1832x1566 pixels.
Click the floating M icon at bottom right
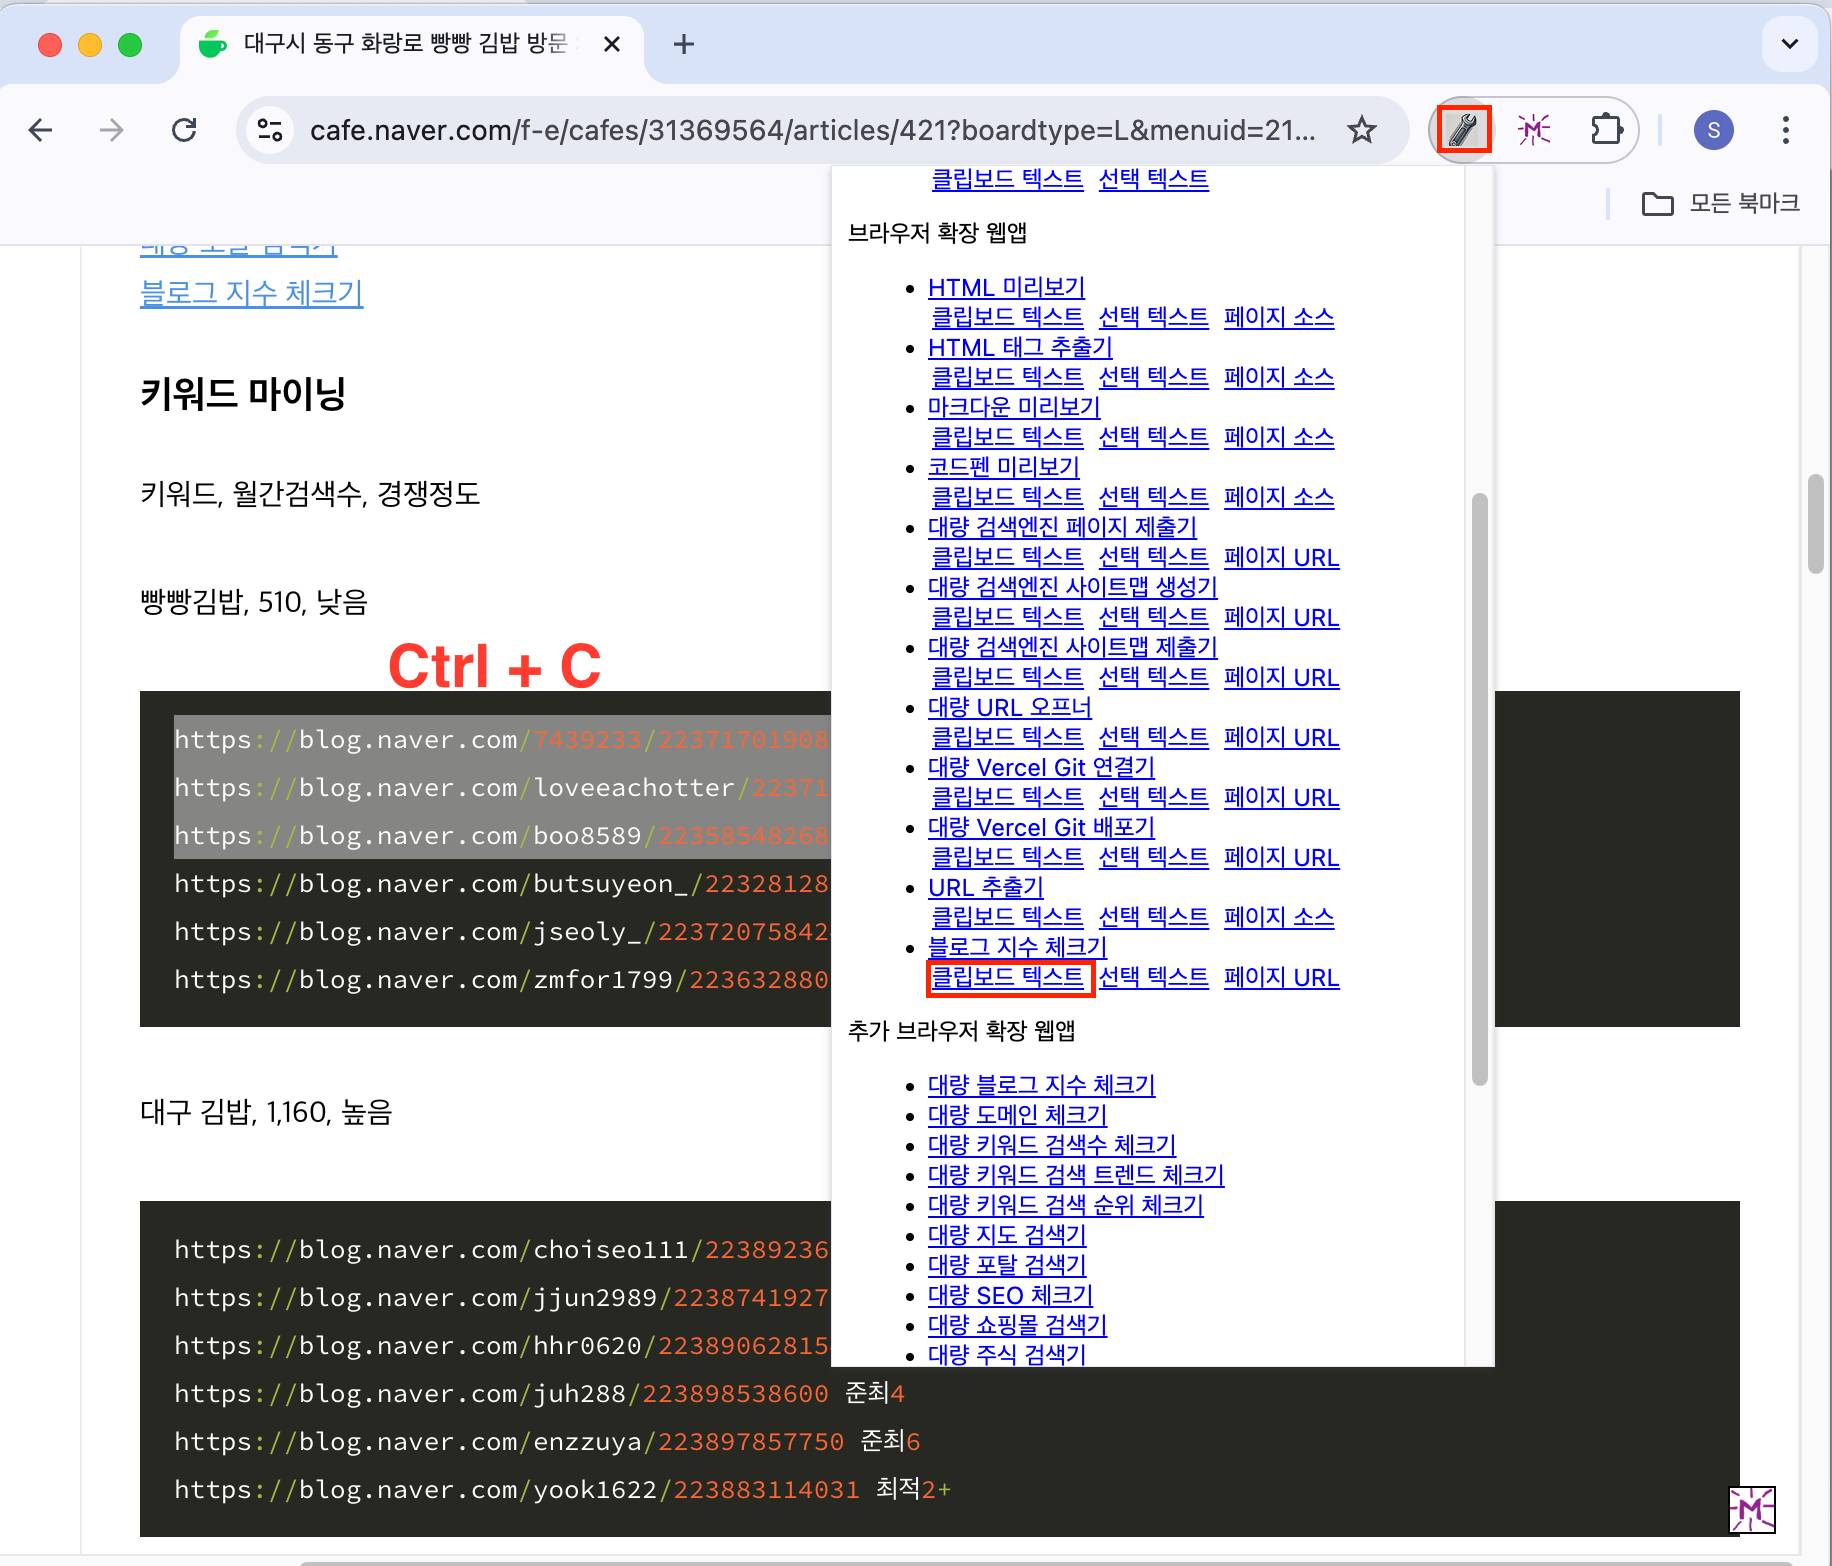click(1751, 1509)
